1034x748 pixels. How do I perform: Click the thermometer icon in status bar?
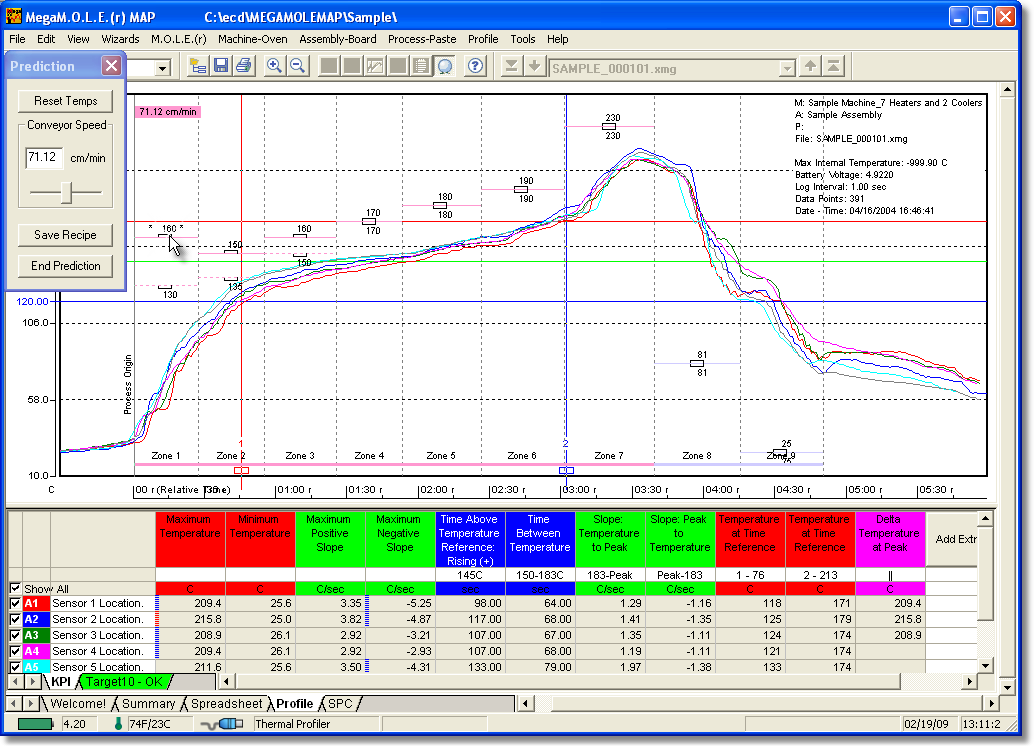[119, 724]
